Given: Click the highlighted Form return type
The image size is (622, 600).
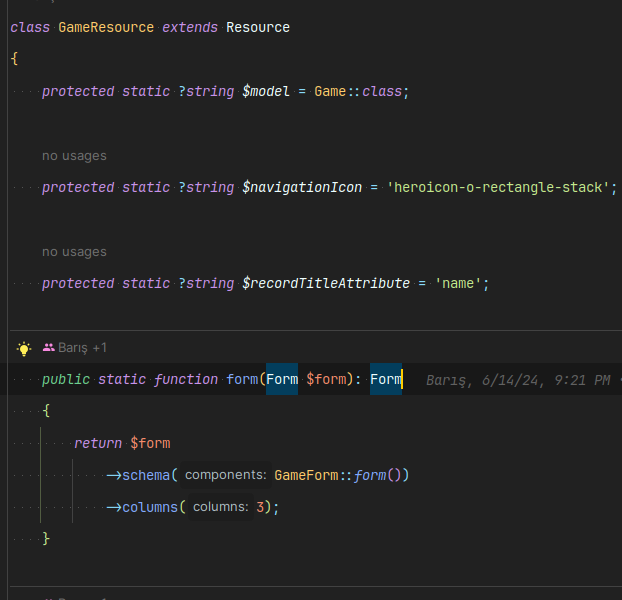Looking at the screenshot, I should point(385,379).
